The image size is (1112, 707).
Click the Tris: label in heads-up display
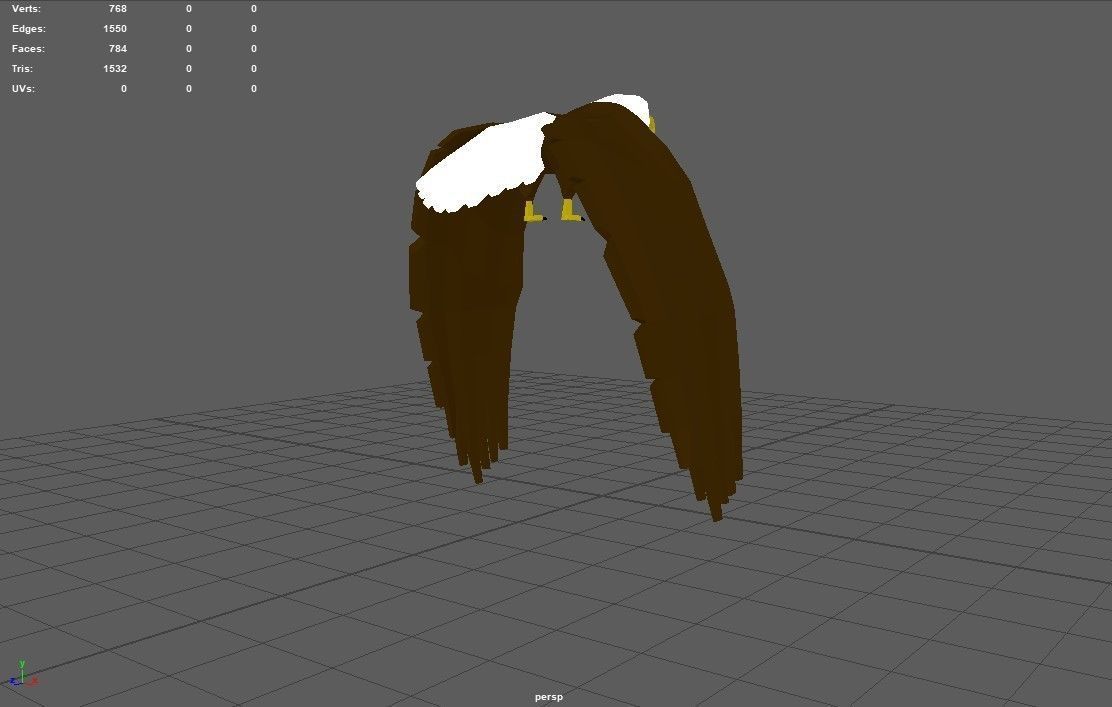pyautogui.click(x=22, y=68)
